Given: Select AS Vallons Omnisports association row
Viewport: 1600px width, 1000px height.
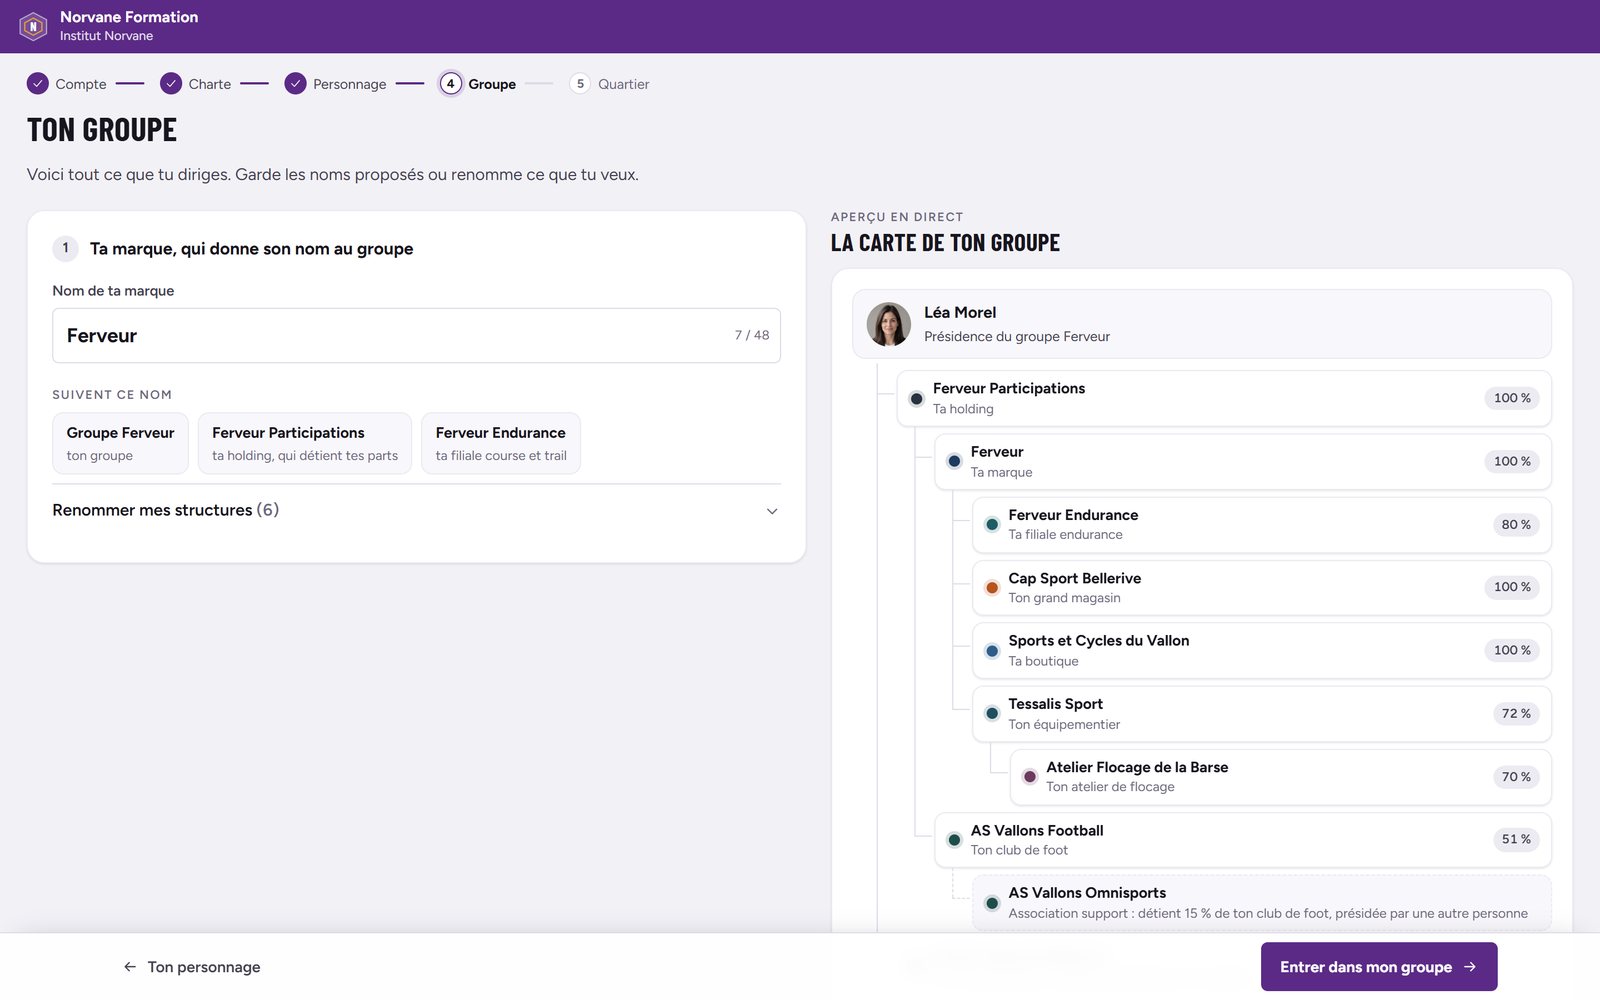Looking at the screenshot, I should point(1262,903).
